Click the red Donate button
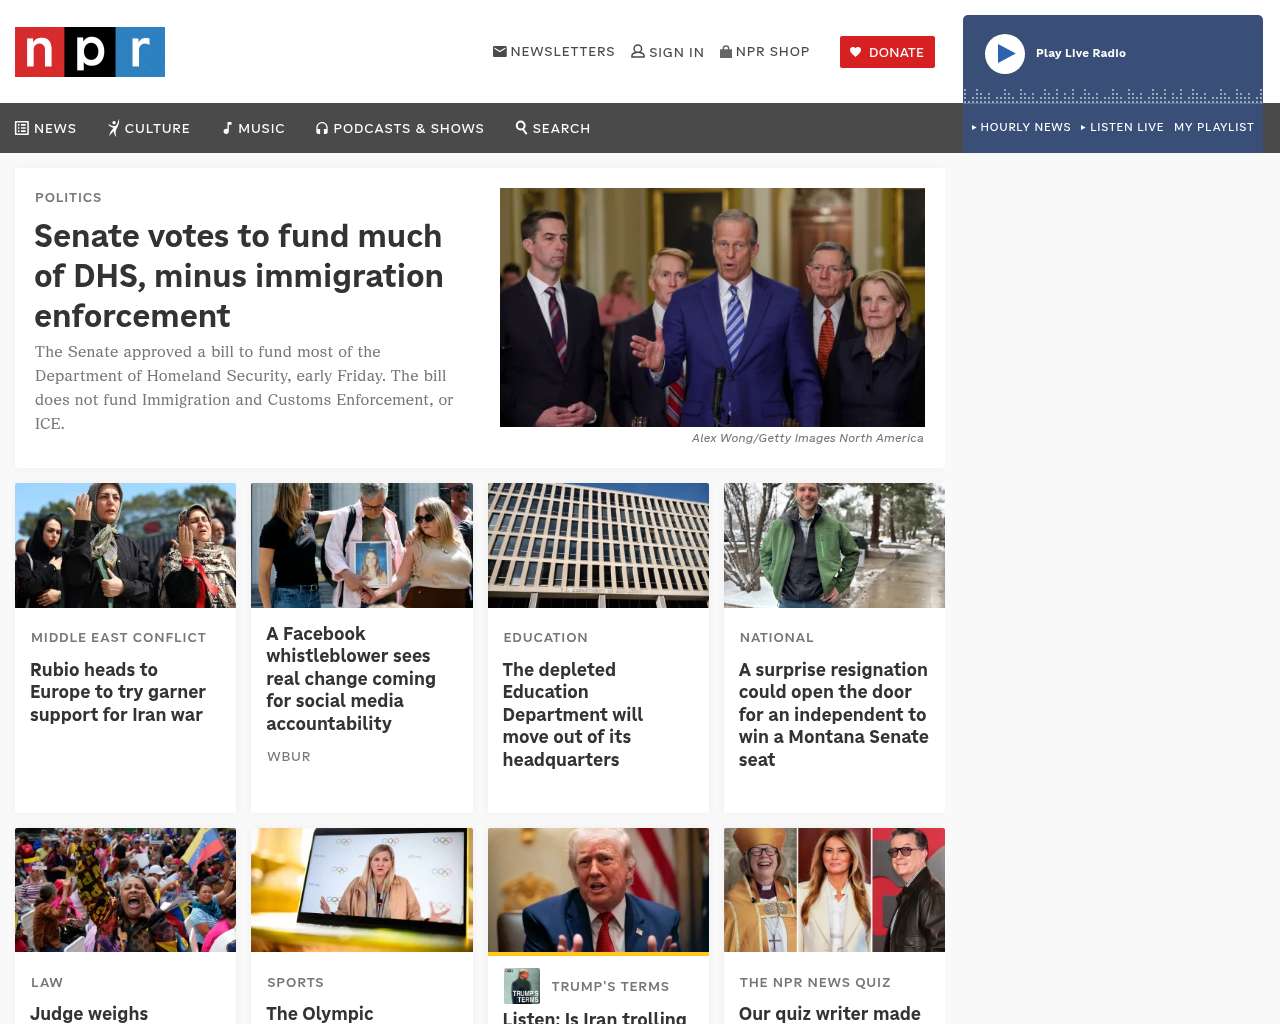 (887, 52)
